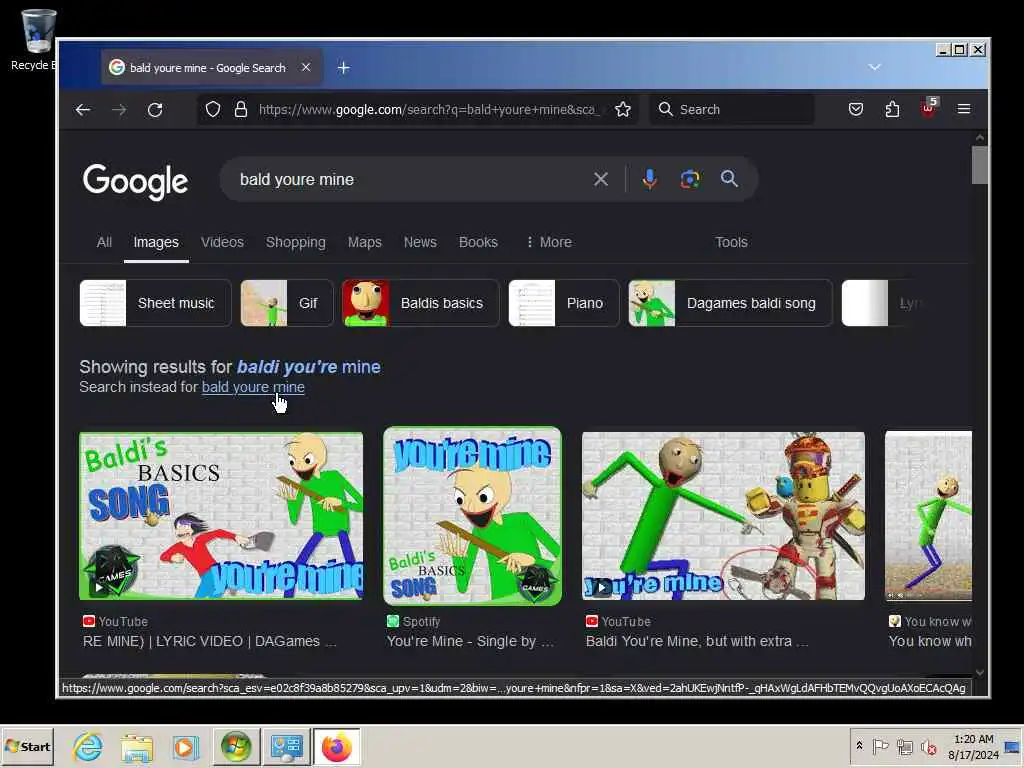Open Baldi You're Mine, but with extra title

(x=697, y=641)
